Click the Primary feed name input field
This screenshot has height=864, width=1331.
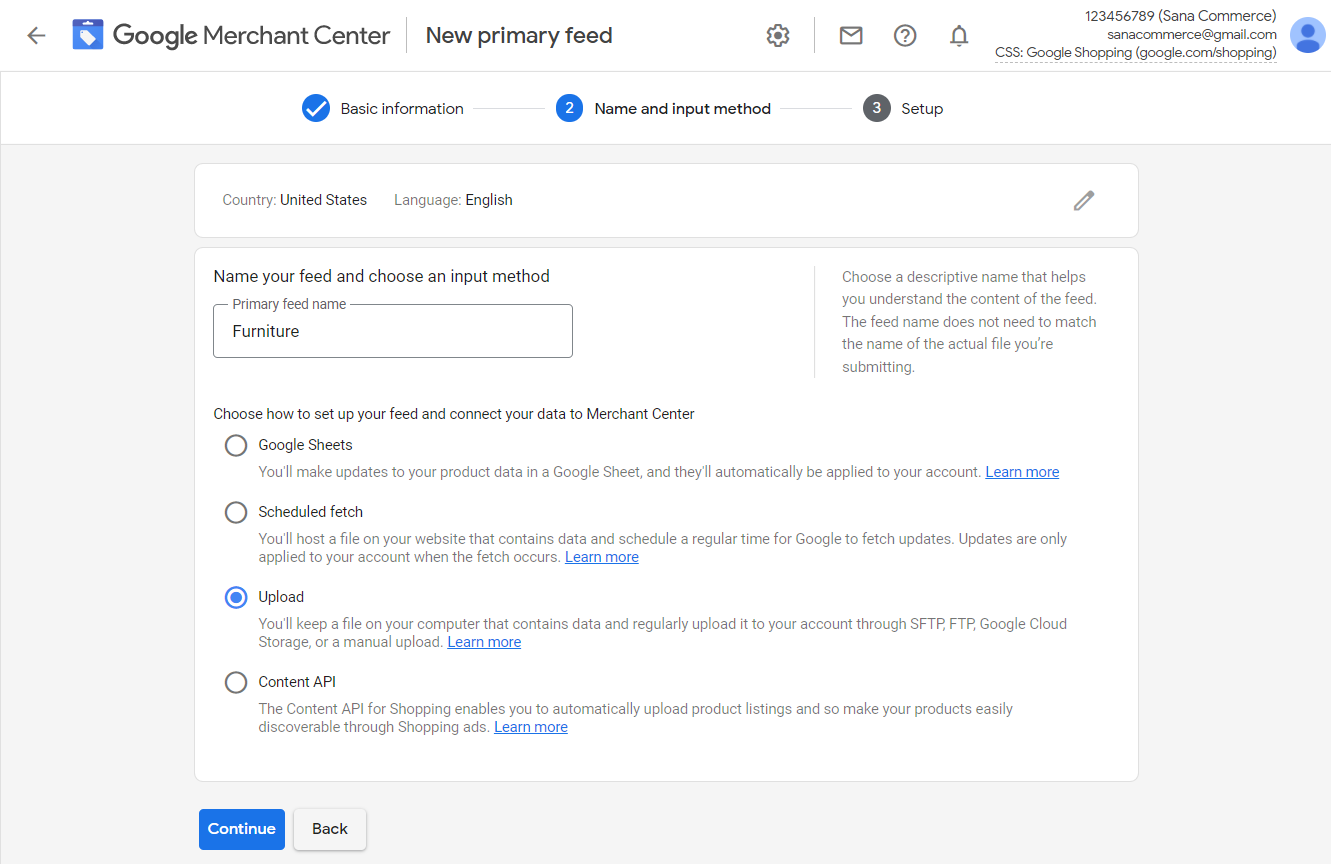click(393, 331)
